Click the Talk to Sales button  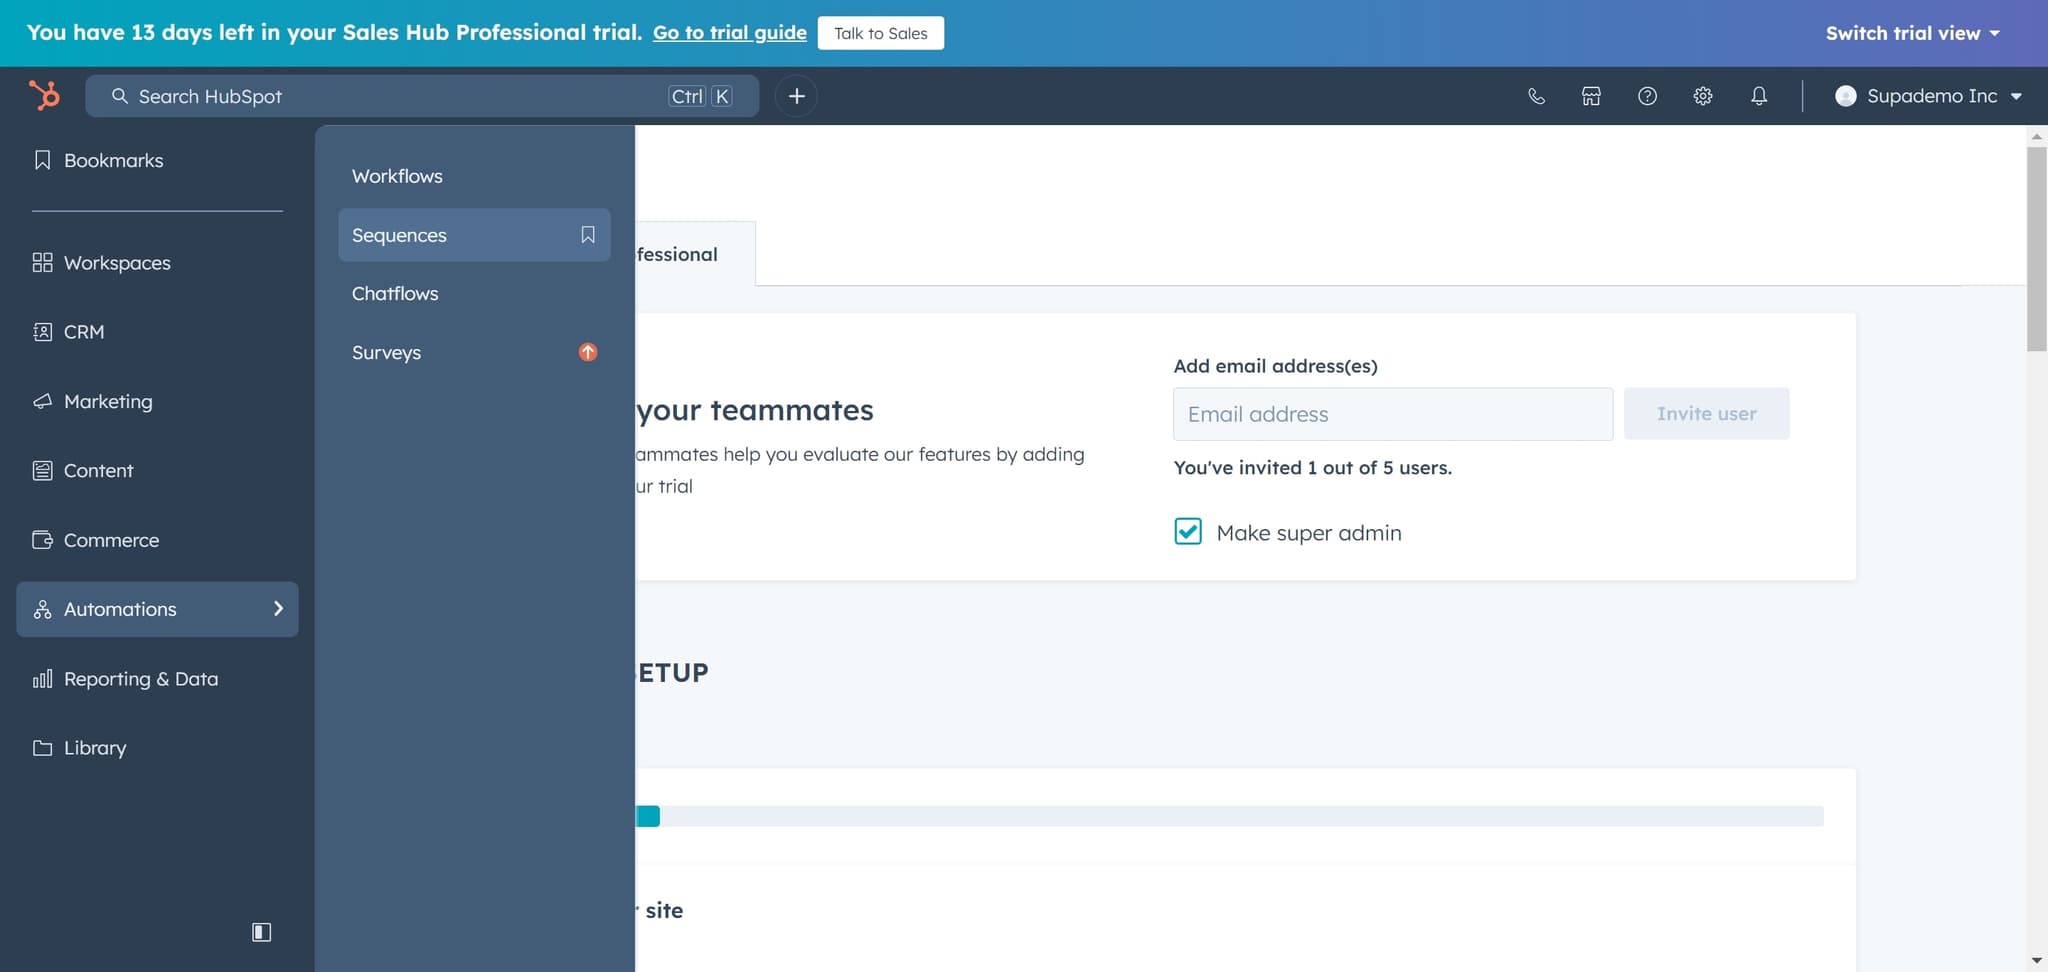click(x=880, y=33)
